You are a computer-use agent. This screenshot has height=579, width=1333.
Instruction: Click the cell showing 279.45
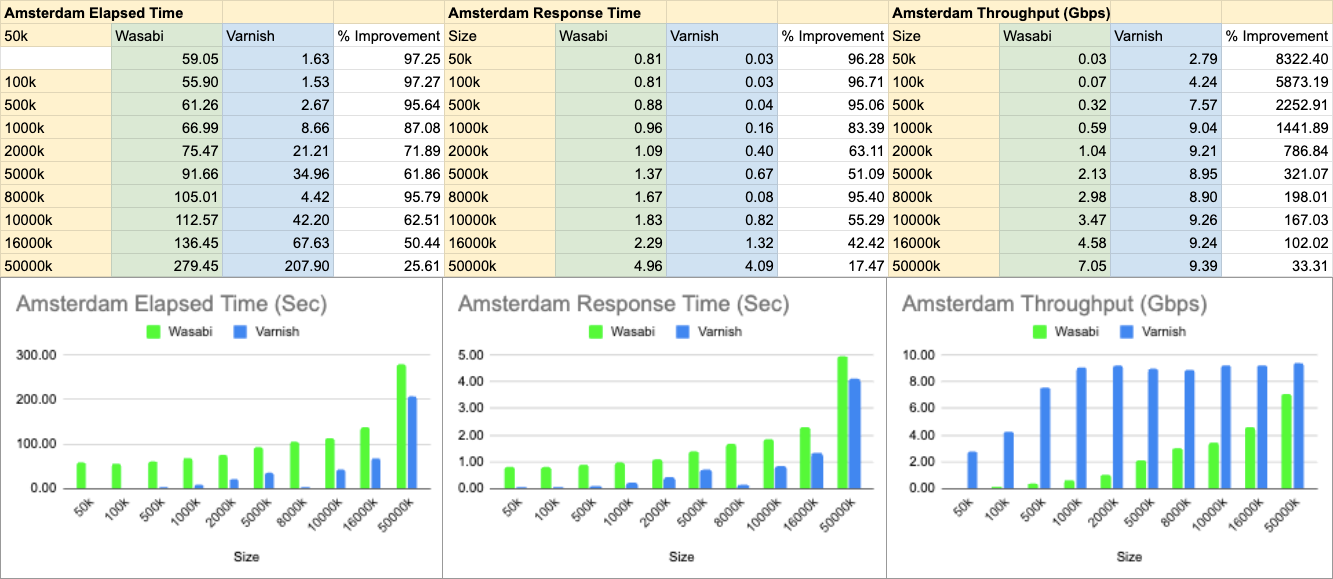tap(167, 265)
